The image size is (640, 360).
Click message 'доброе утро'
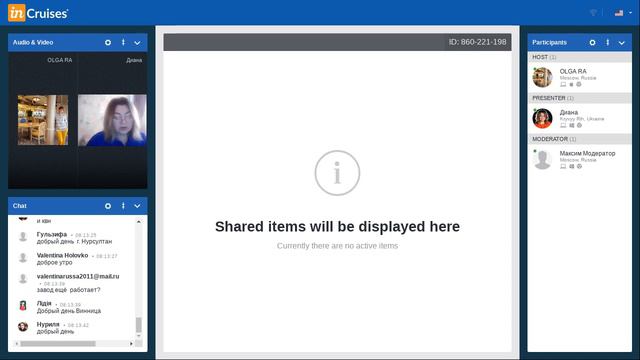[x=54, y=262]
